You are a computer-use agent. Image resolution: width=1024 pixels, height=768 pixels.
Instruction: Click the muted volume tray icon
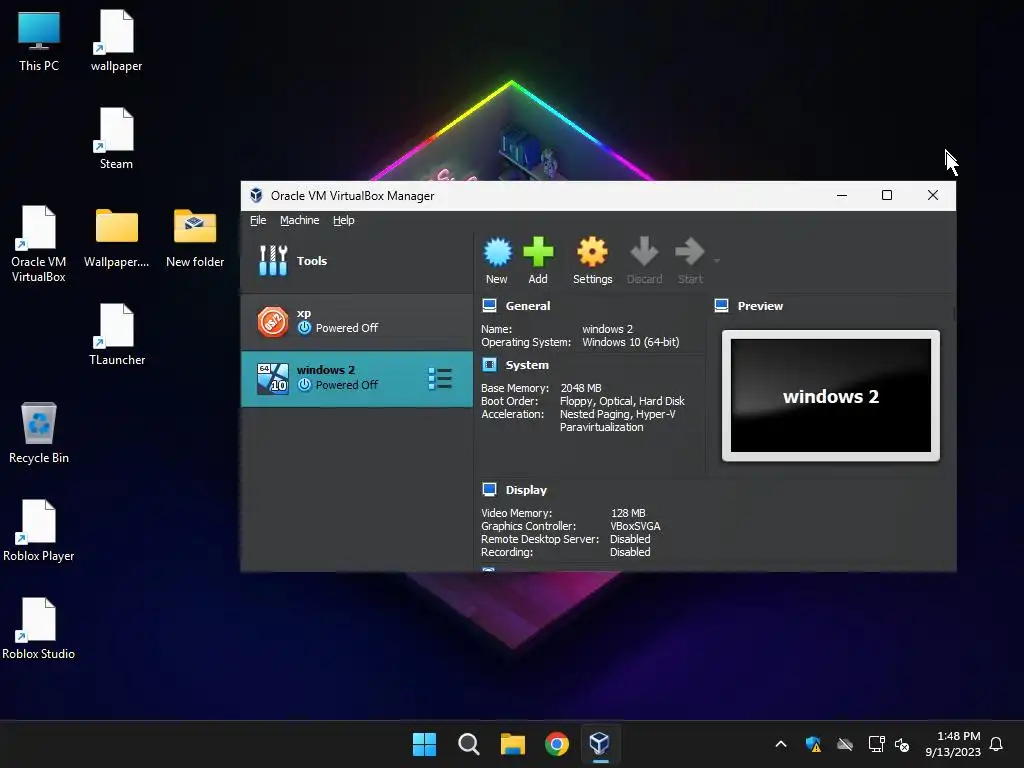coord(902,744)
